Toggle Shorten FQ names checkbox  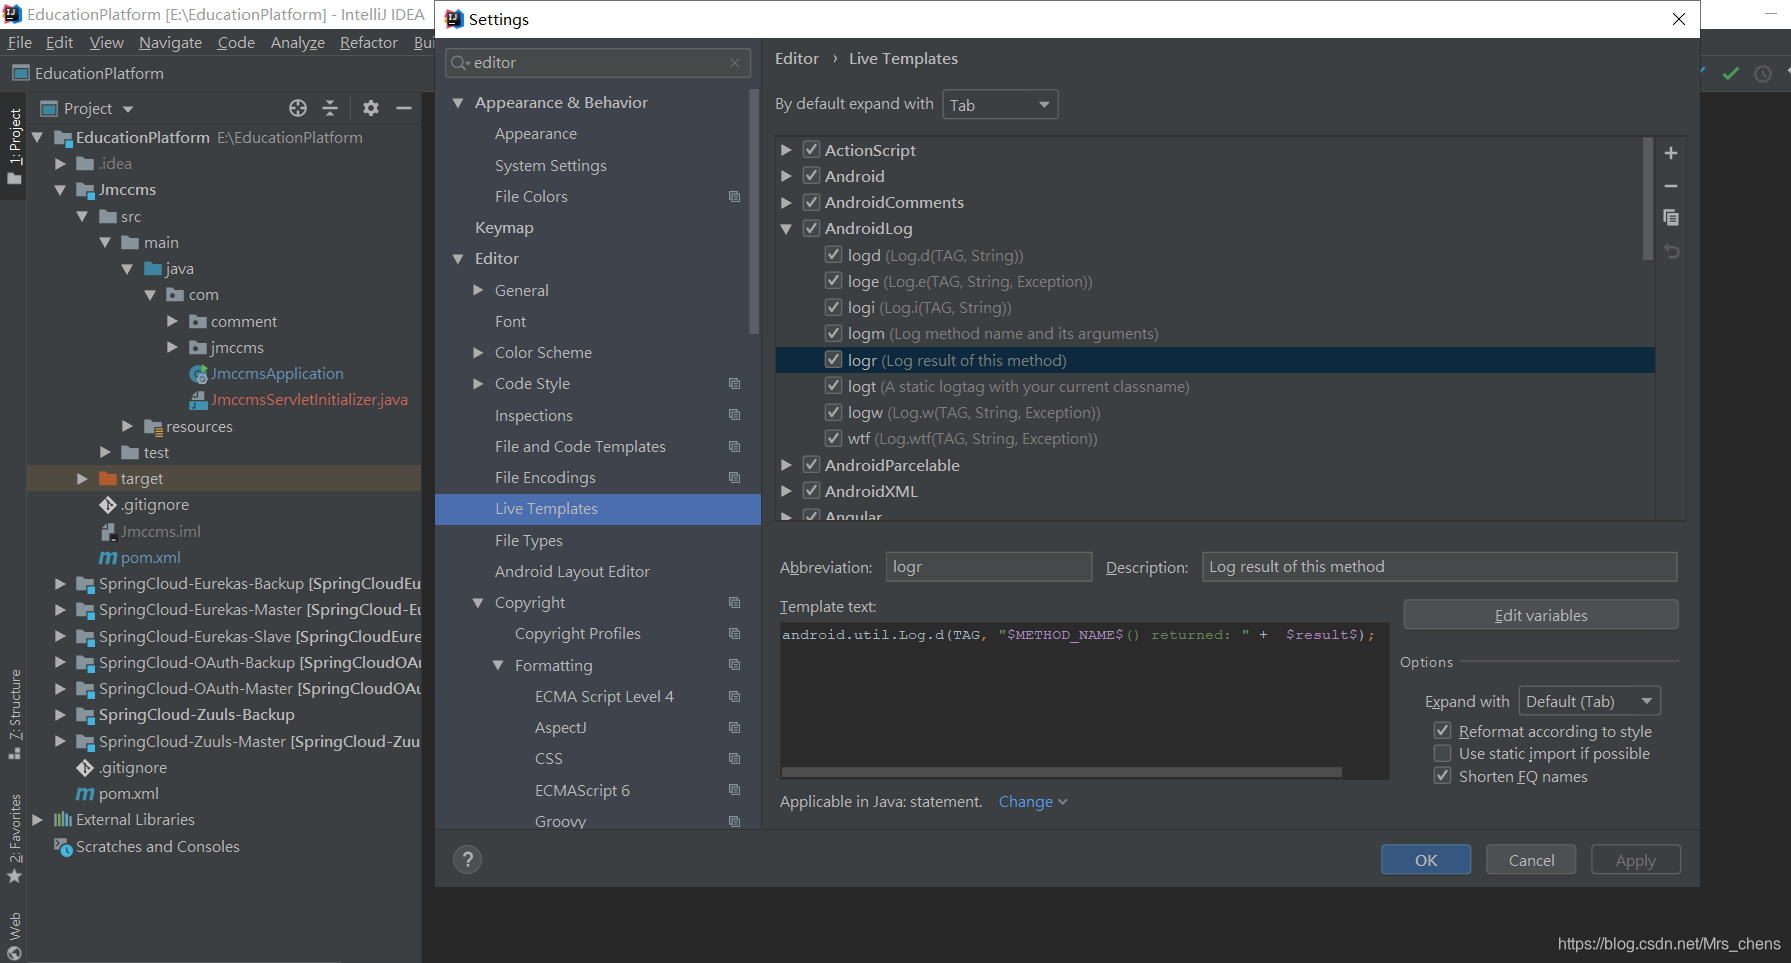pos(1442,776)
